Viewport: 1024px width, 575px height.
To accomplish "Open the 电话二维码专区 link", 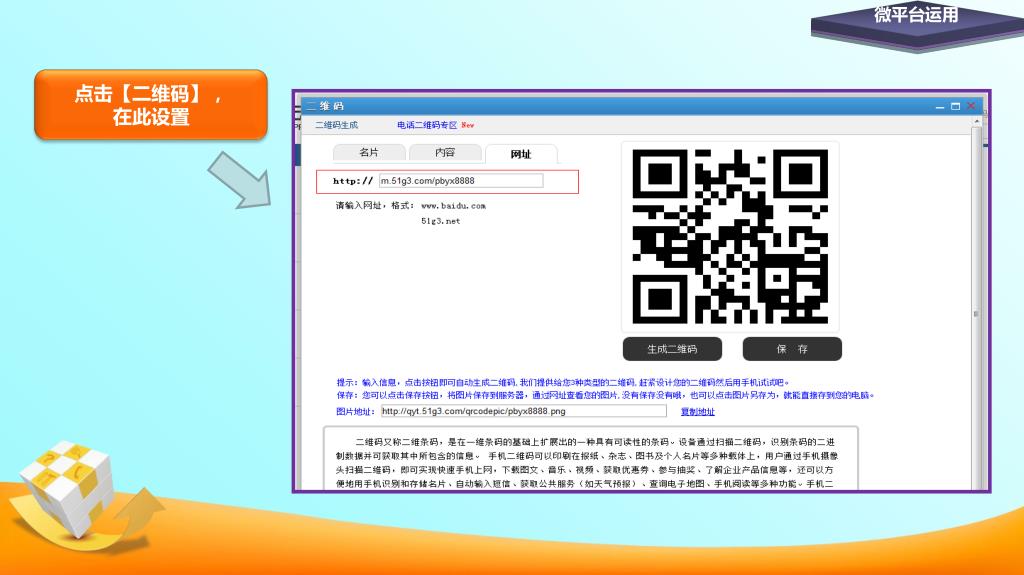I will 427,125.
